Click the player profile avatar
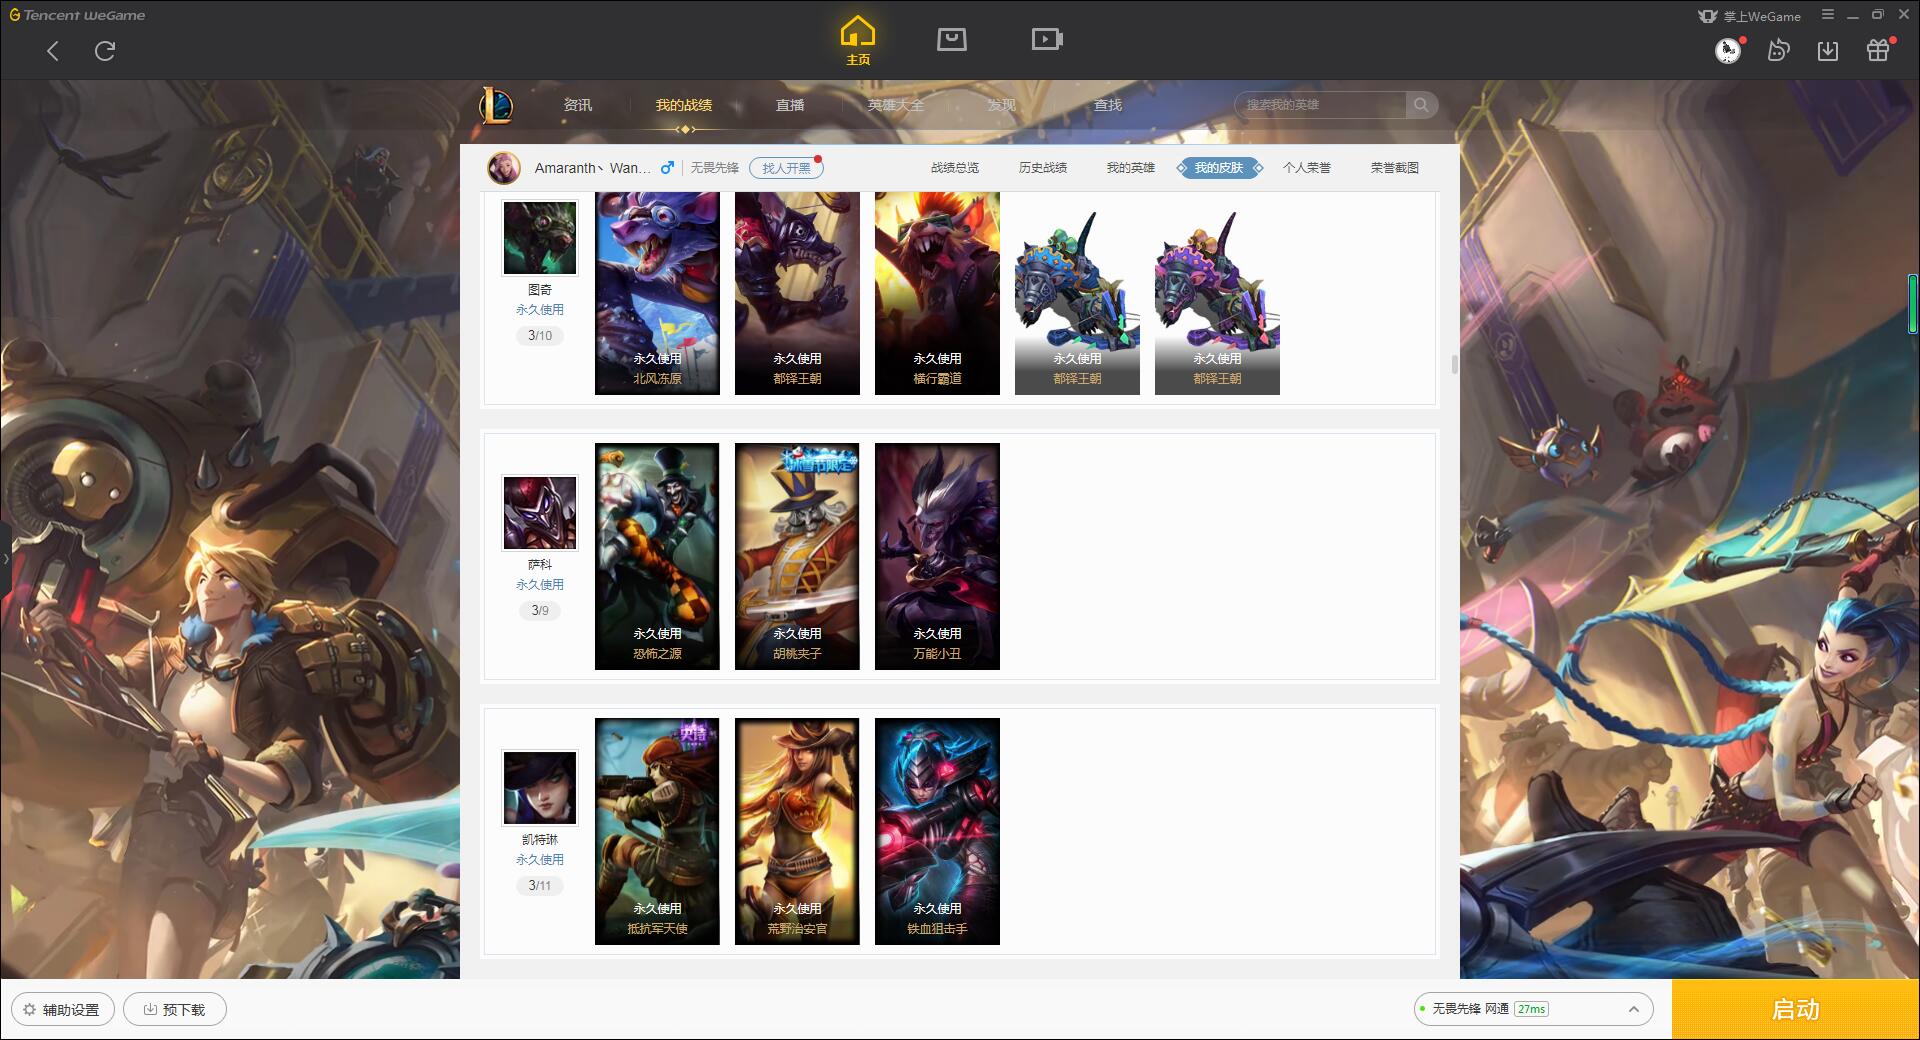Viewport: 1920px width, 1040px height. 504,168
